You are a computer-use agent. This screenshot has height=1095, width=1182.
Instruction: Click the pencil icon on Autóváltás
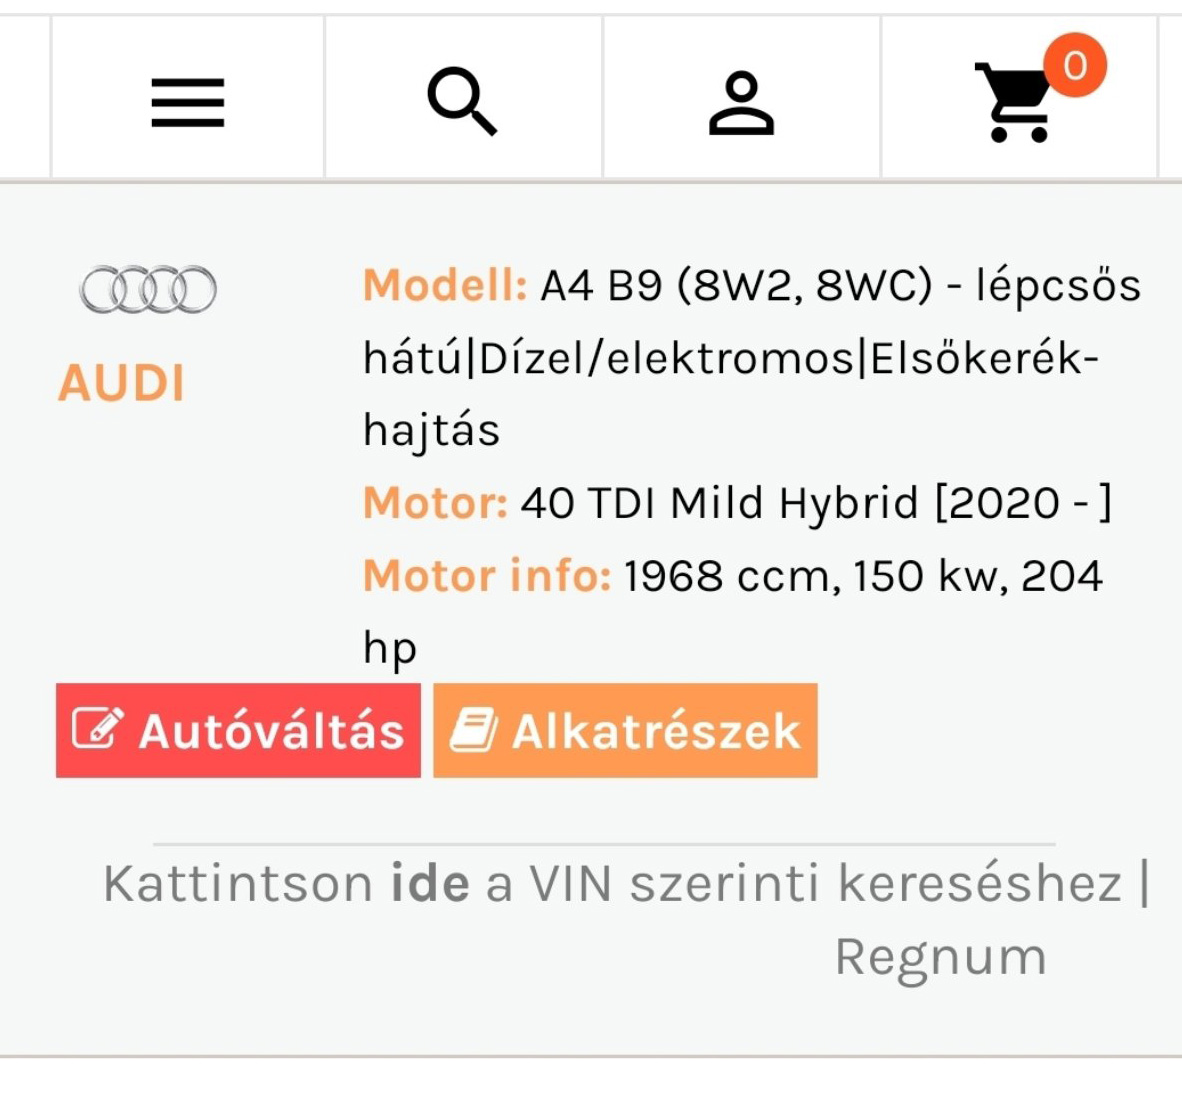point(98,730)
